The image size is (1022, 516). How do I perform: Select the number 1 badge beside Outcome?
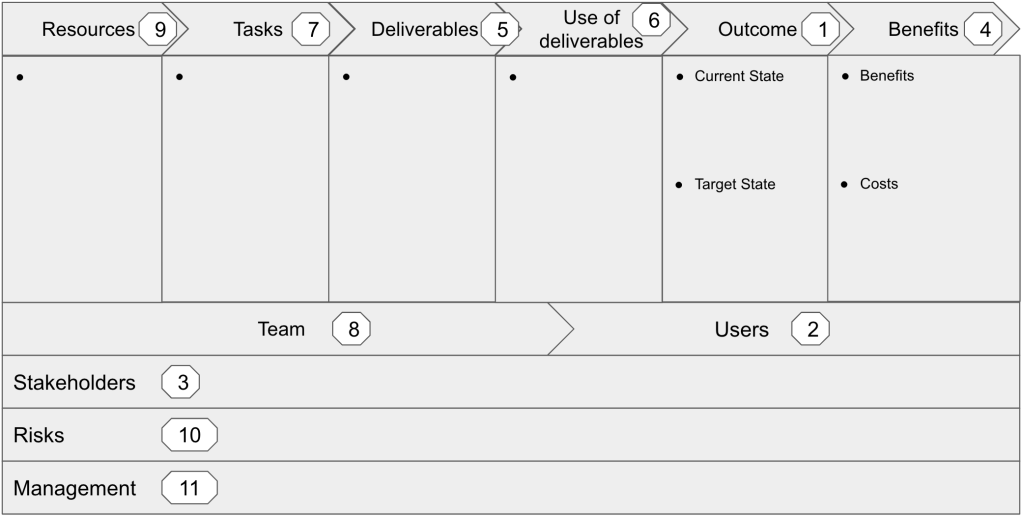(821, 30)
